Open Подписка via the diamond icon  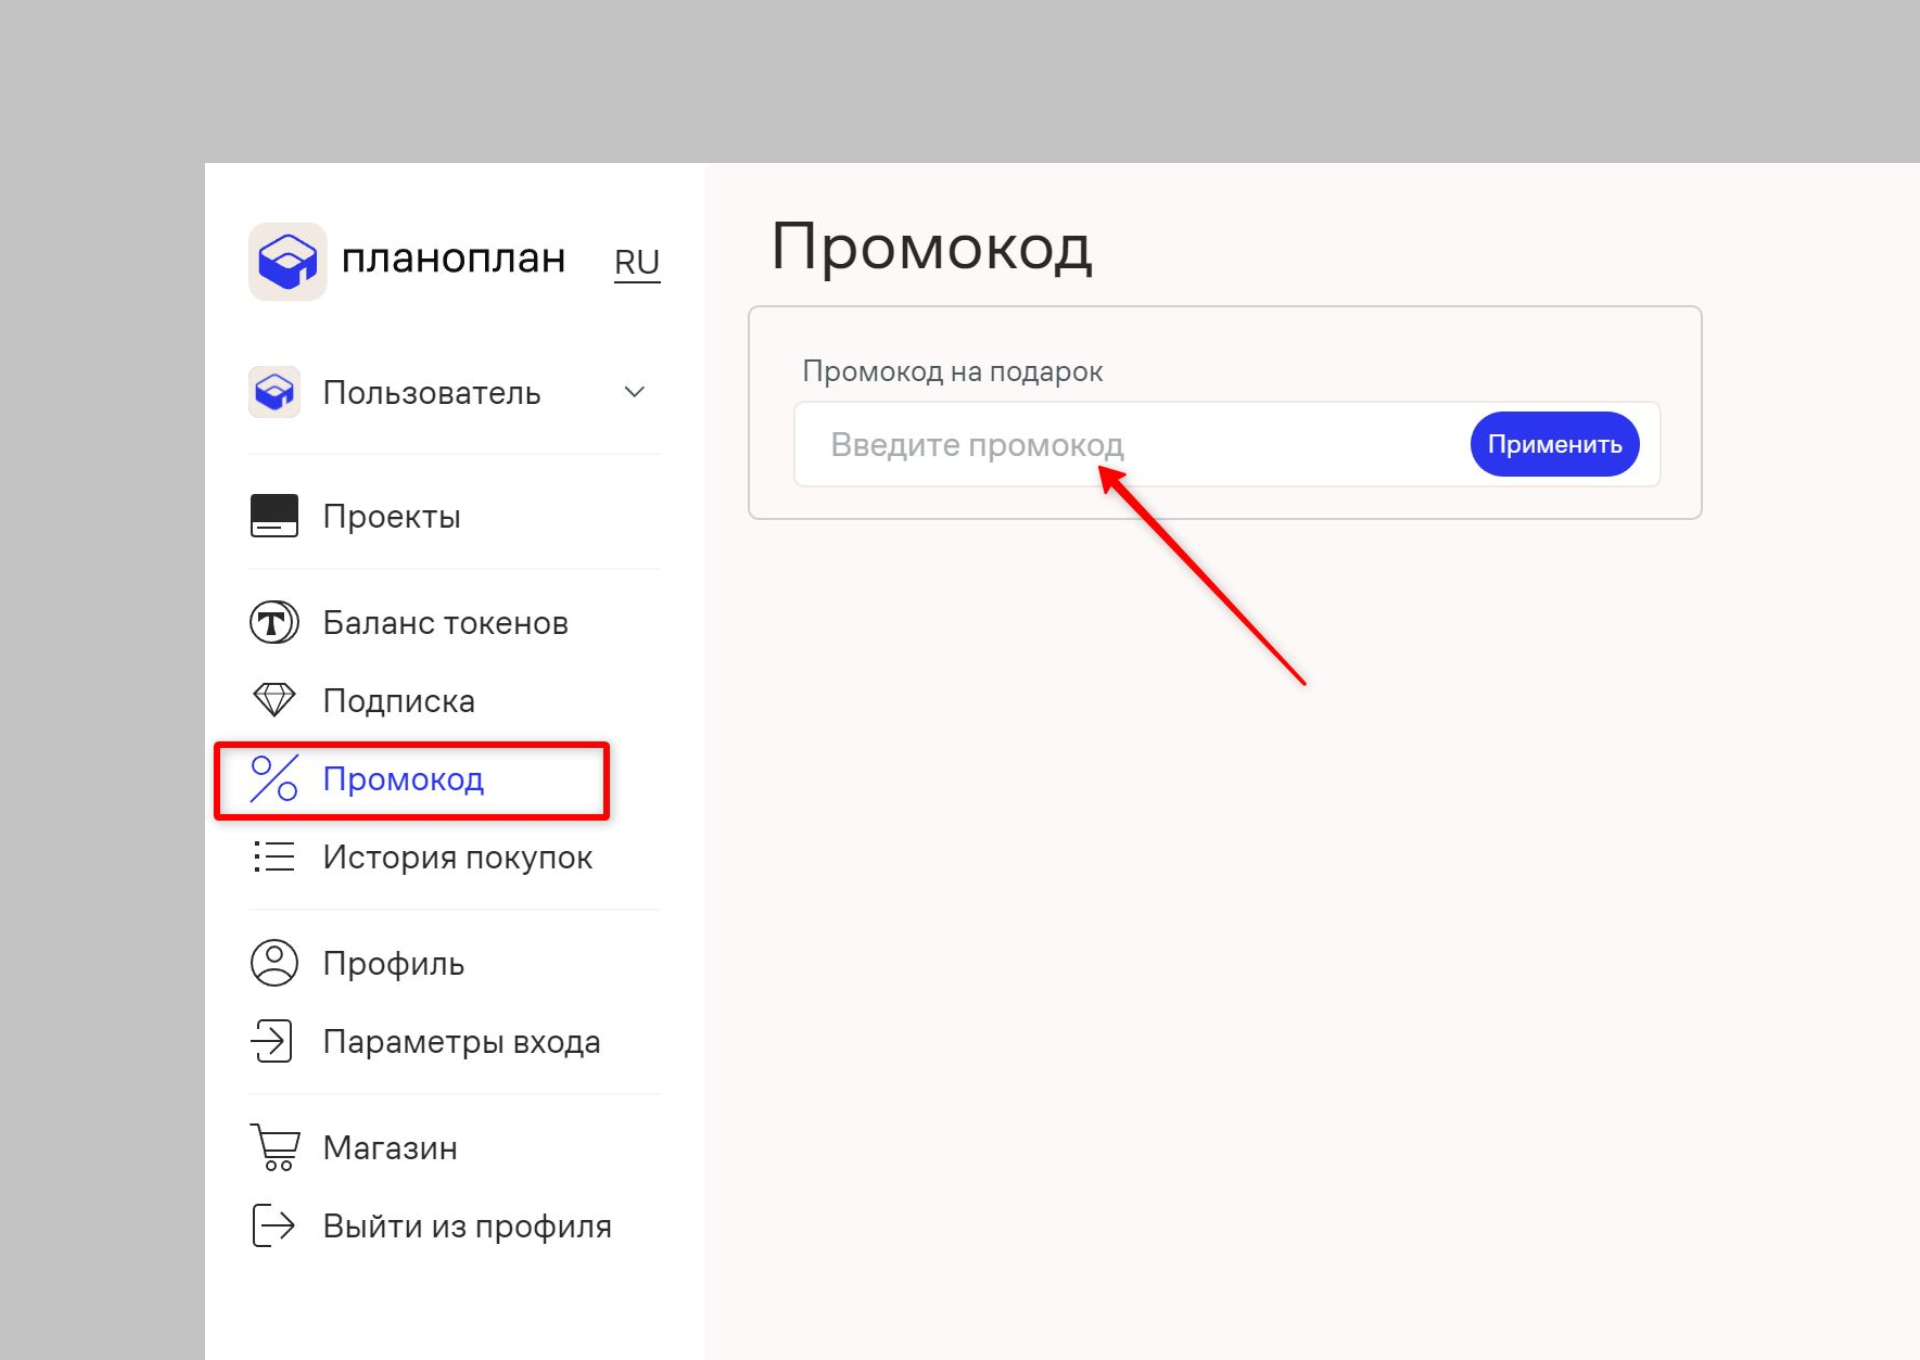[x=272, y=700]
